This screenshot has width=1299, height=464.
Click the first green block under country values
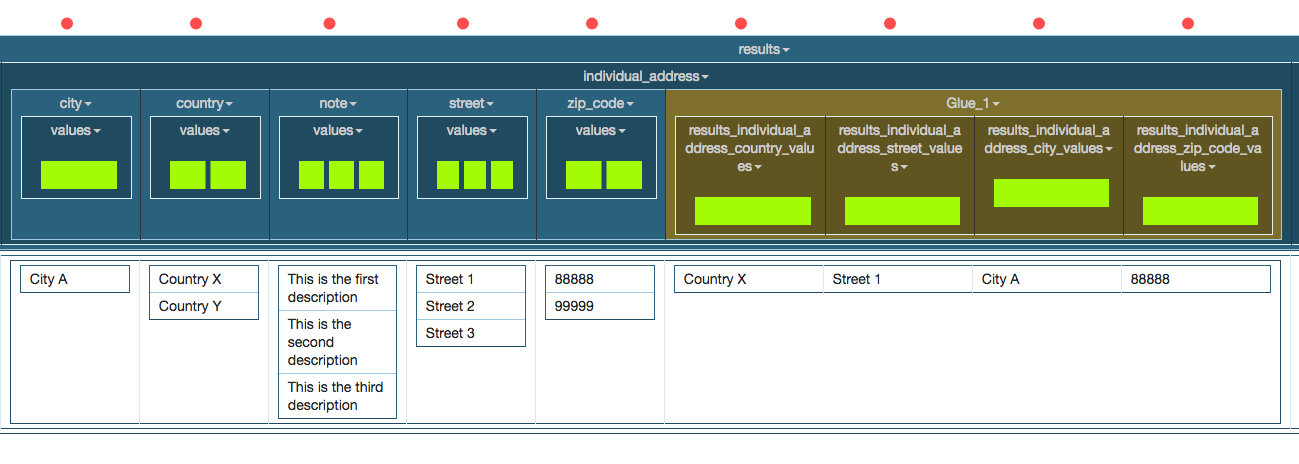(x=187, y=175)
